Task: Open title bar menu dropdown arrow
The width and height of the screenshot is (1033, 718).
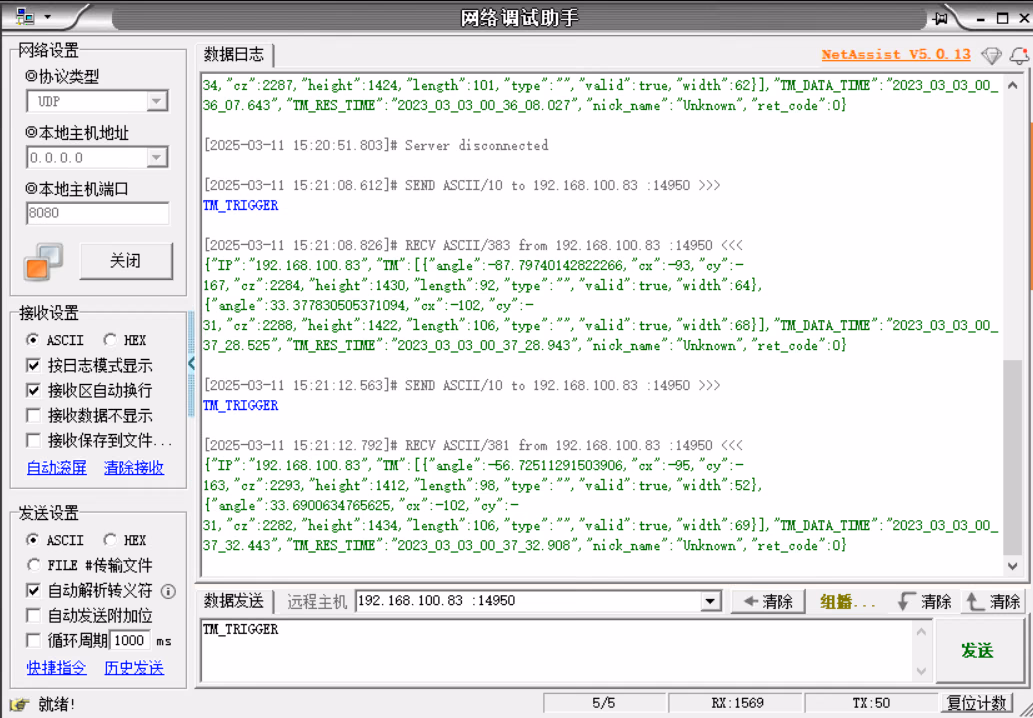Action: (47, 18)
